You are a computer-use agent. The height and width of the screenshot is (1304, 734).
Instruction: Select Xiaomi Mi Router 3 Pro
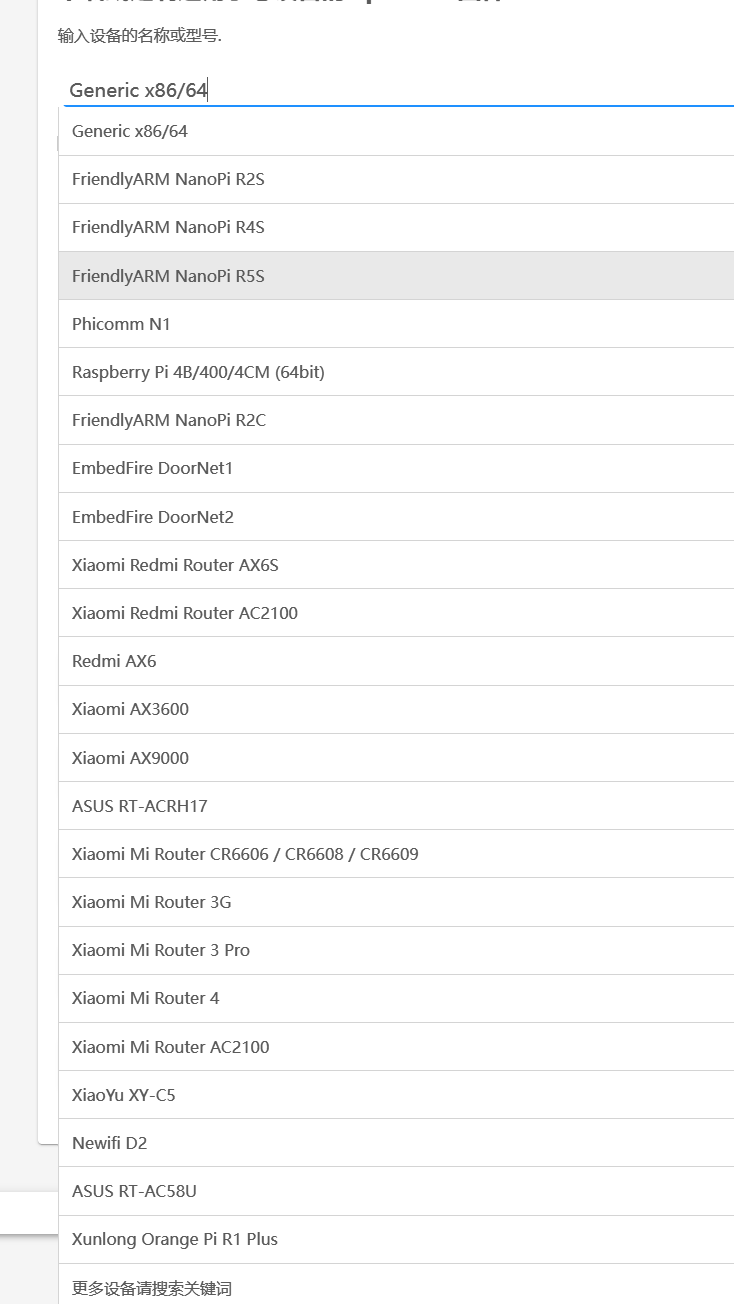(x=161, y=950)
